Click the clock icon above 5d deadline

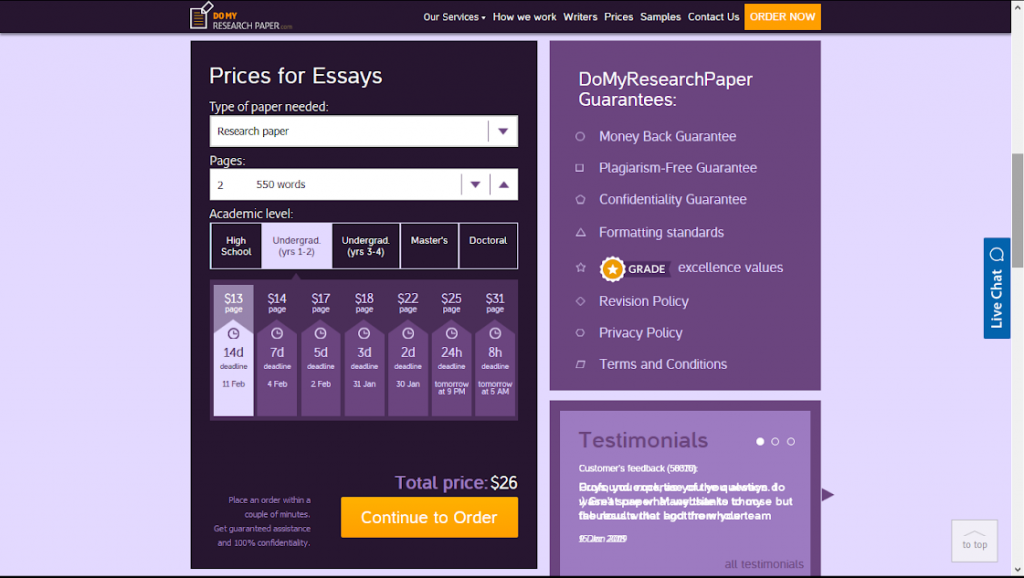click(321, 334)
